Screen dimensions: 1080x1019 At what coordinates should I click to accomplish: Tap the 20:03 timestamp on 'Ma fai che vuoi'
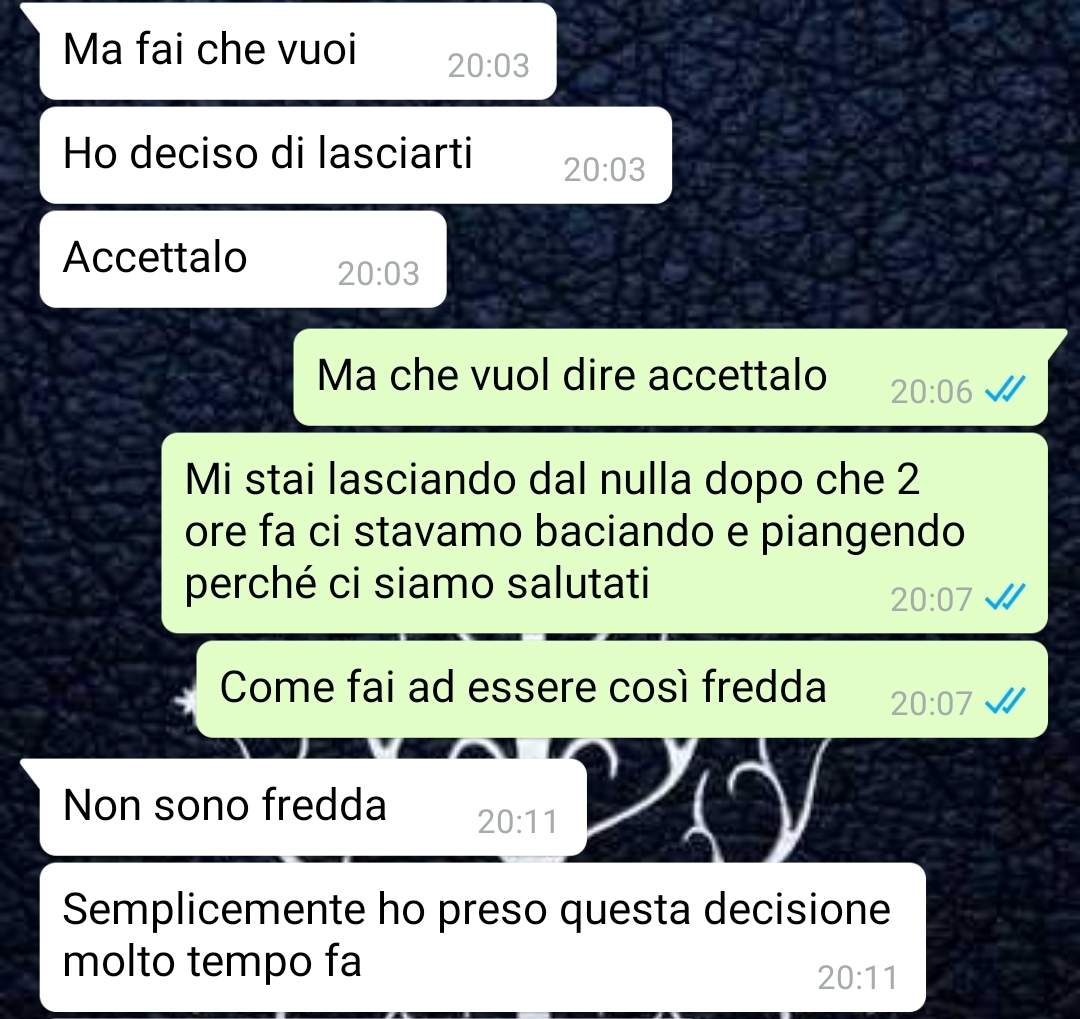pyautogui.click(x=488, y=65)
